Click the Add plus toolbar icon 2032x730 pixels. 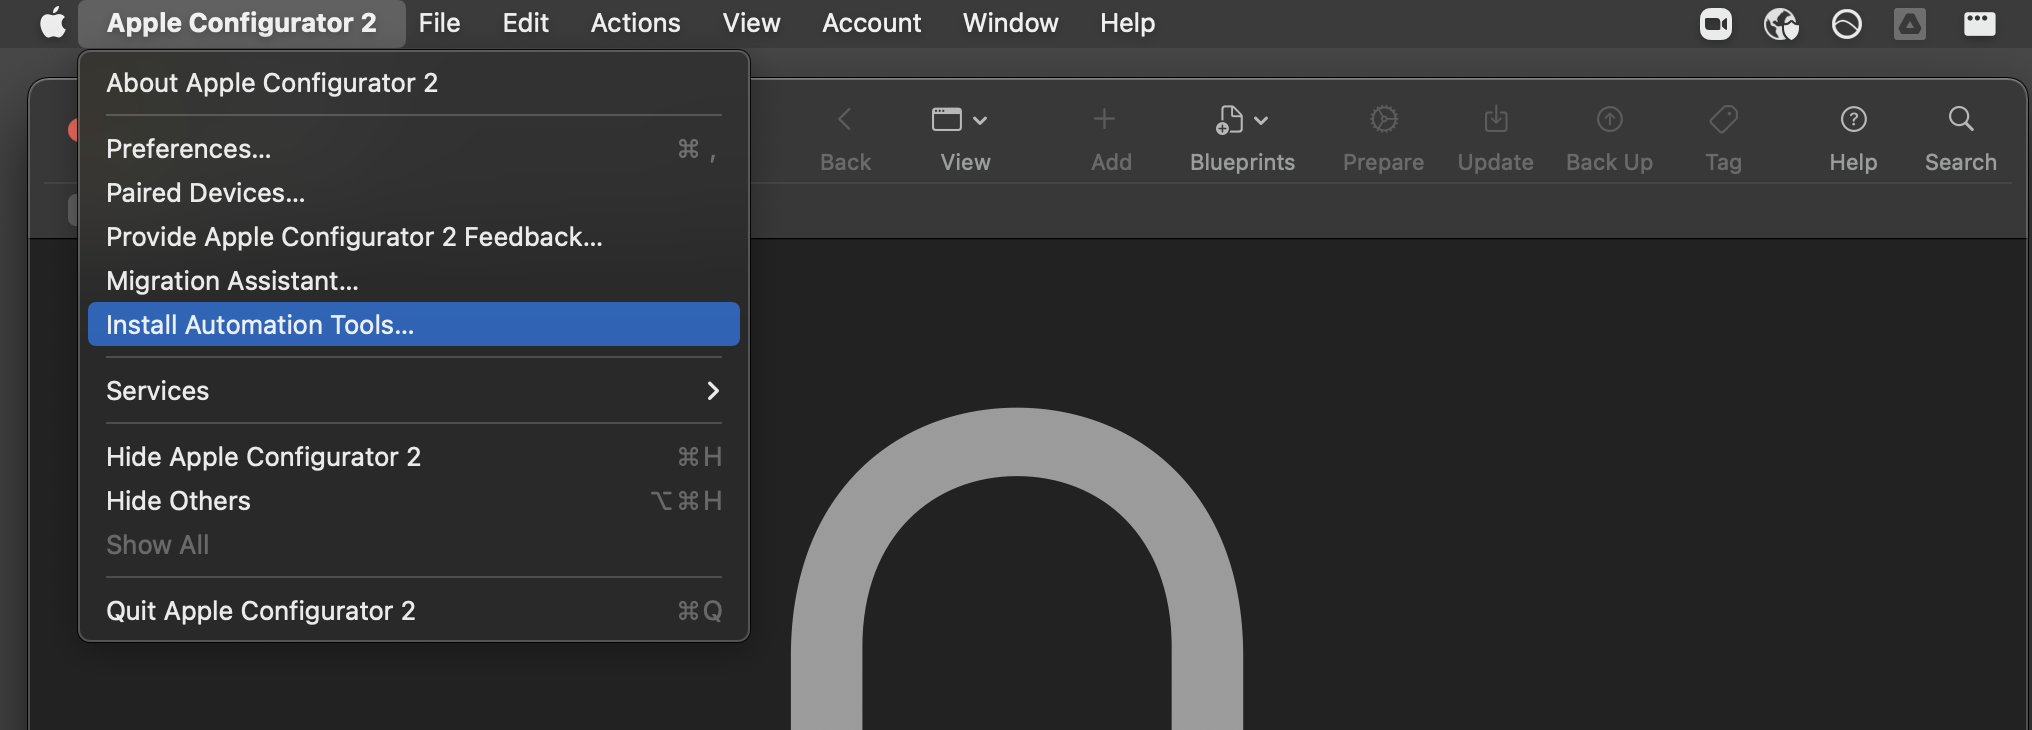point(1104,119)
